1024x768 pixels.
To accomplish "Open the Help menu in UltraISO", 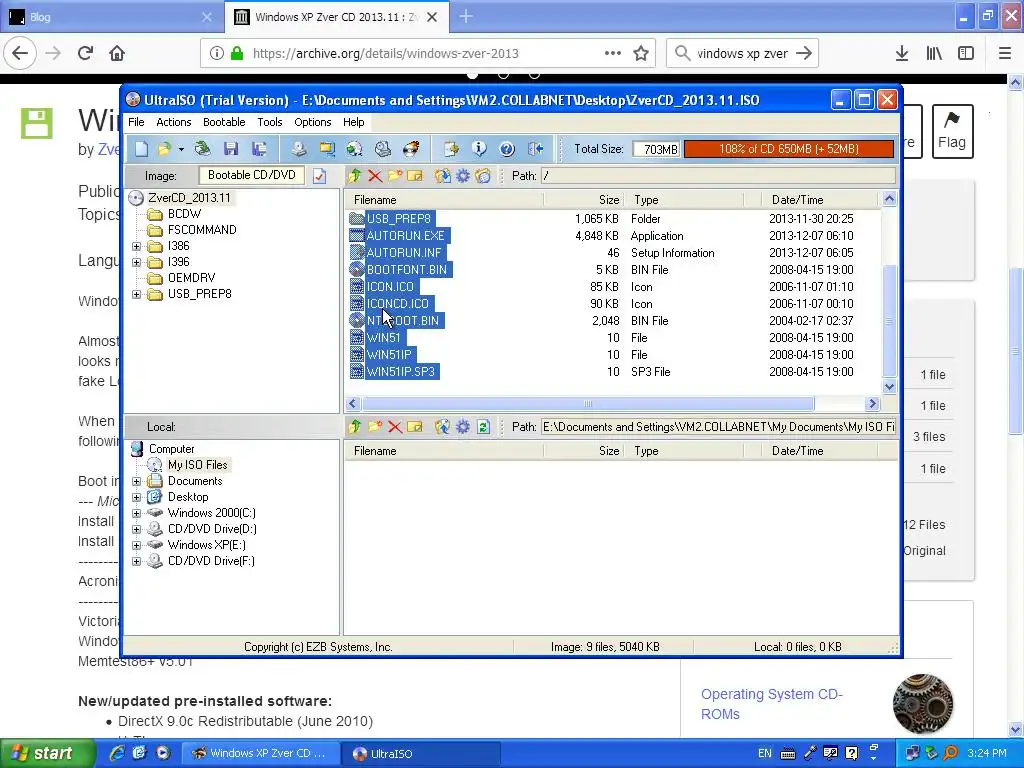I will (353, 122).
